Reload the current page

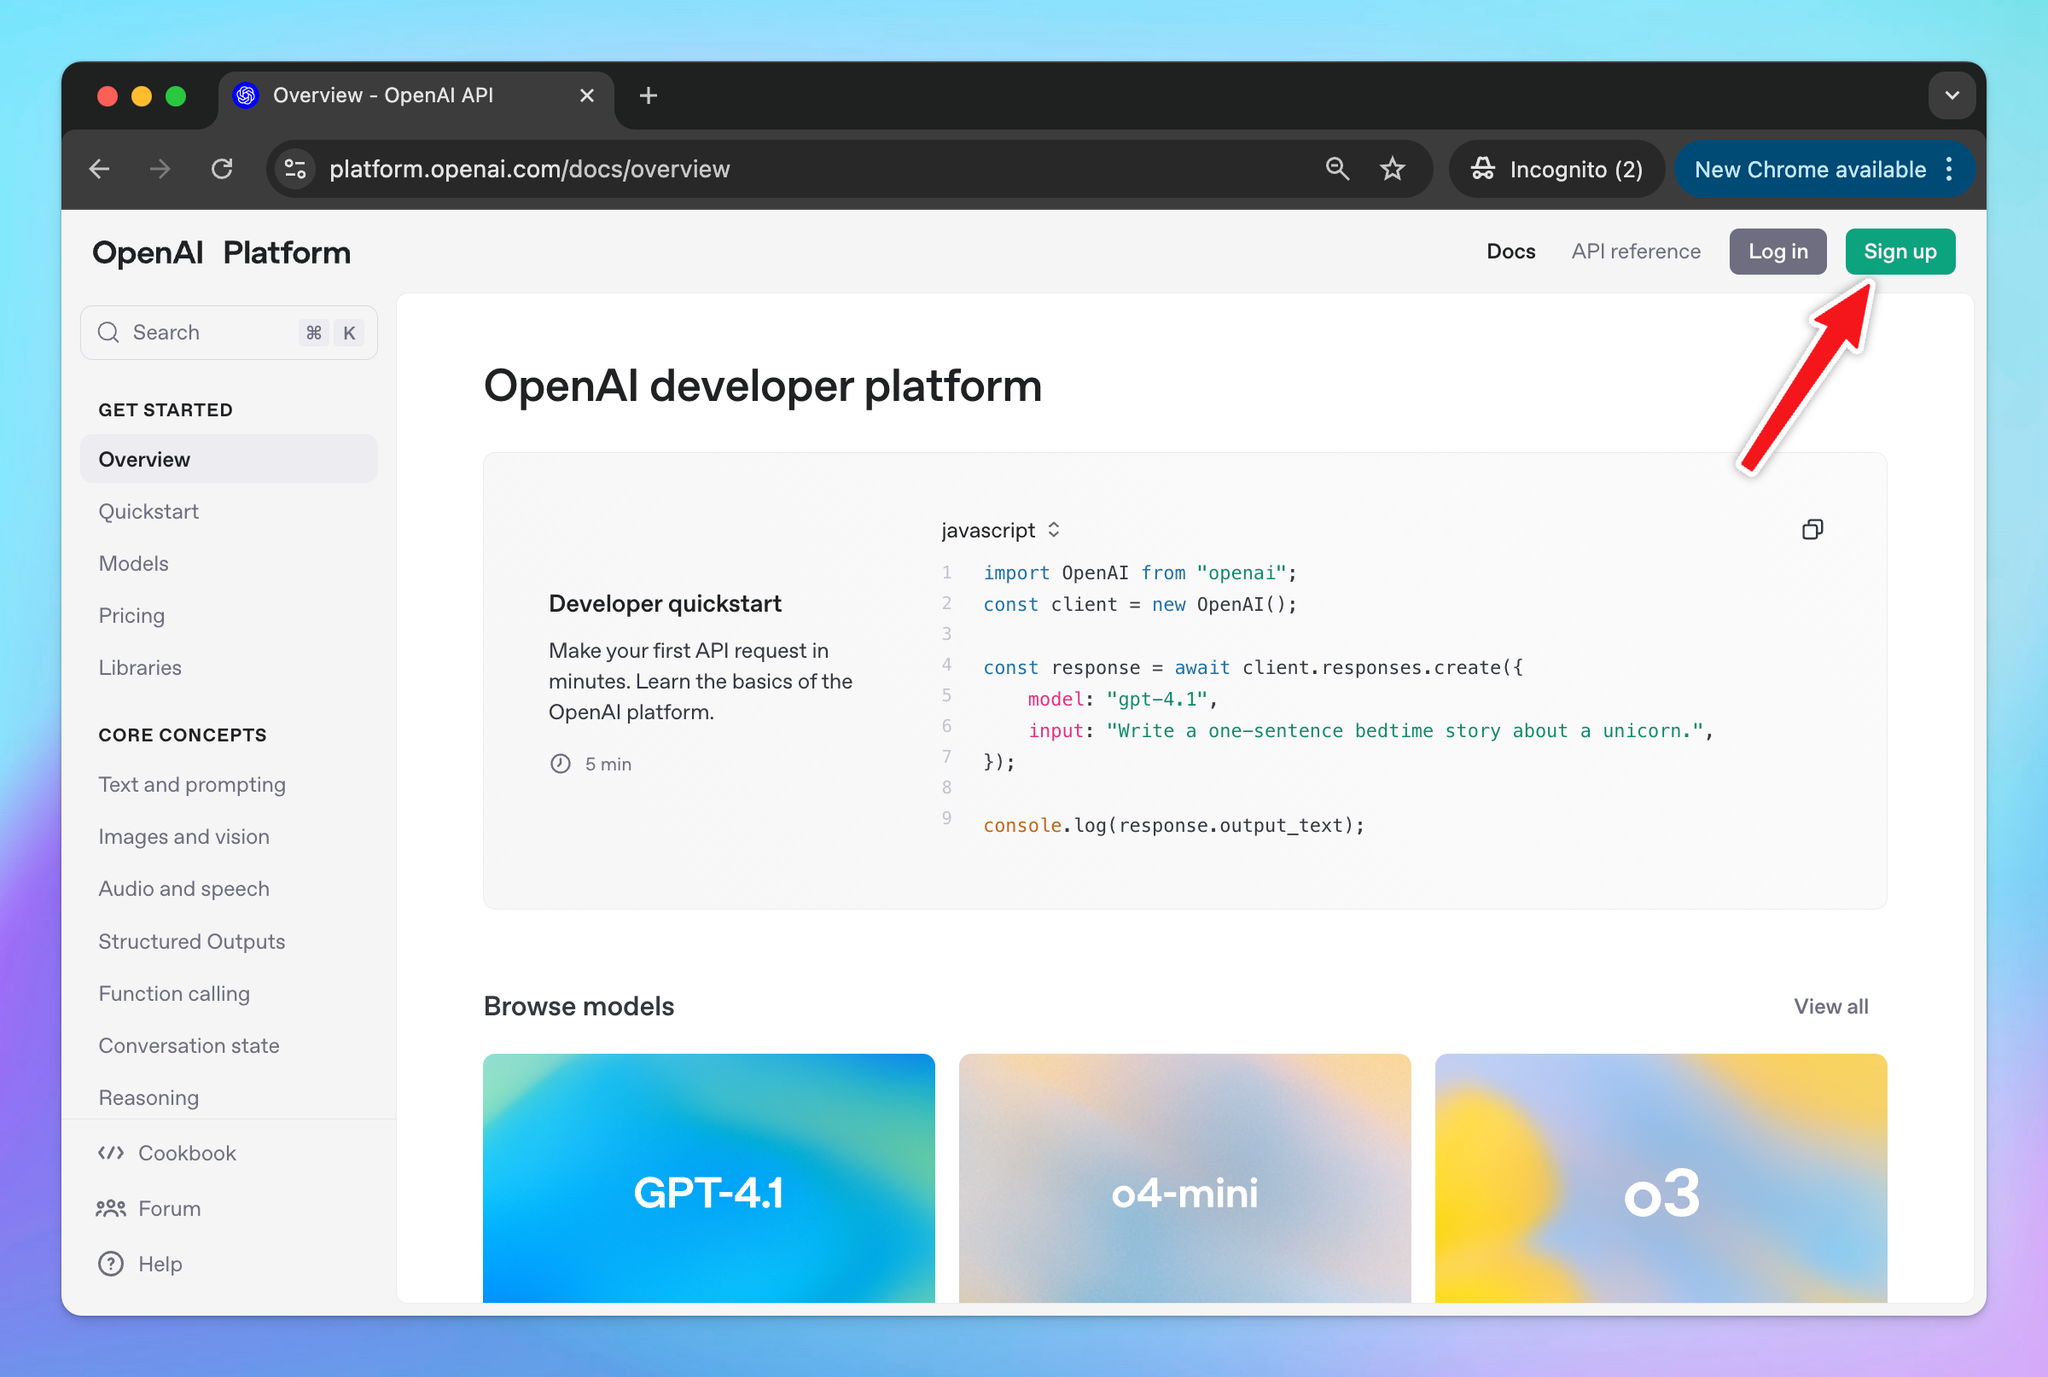pos(222,168)
